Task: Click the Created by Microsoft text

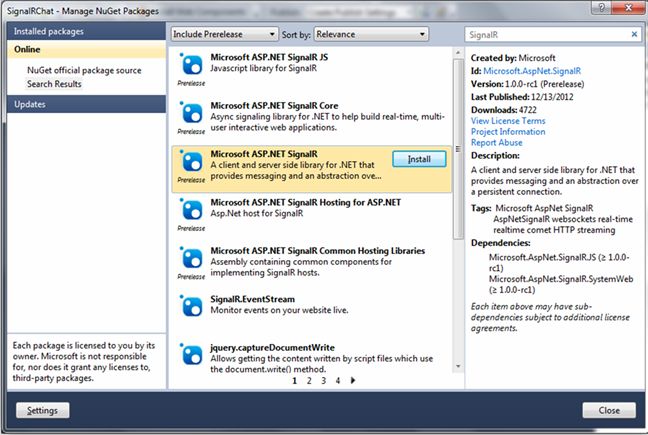Action: 513,58
